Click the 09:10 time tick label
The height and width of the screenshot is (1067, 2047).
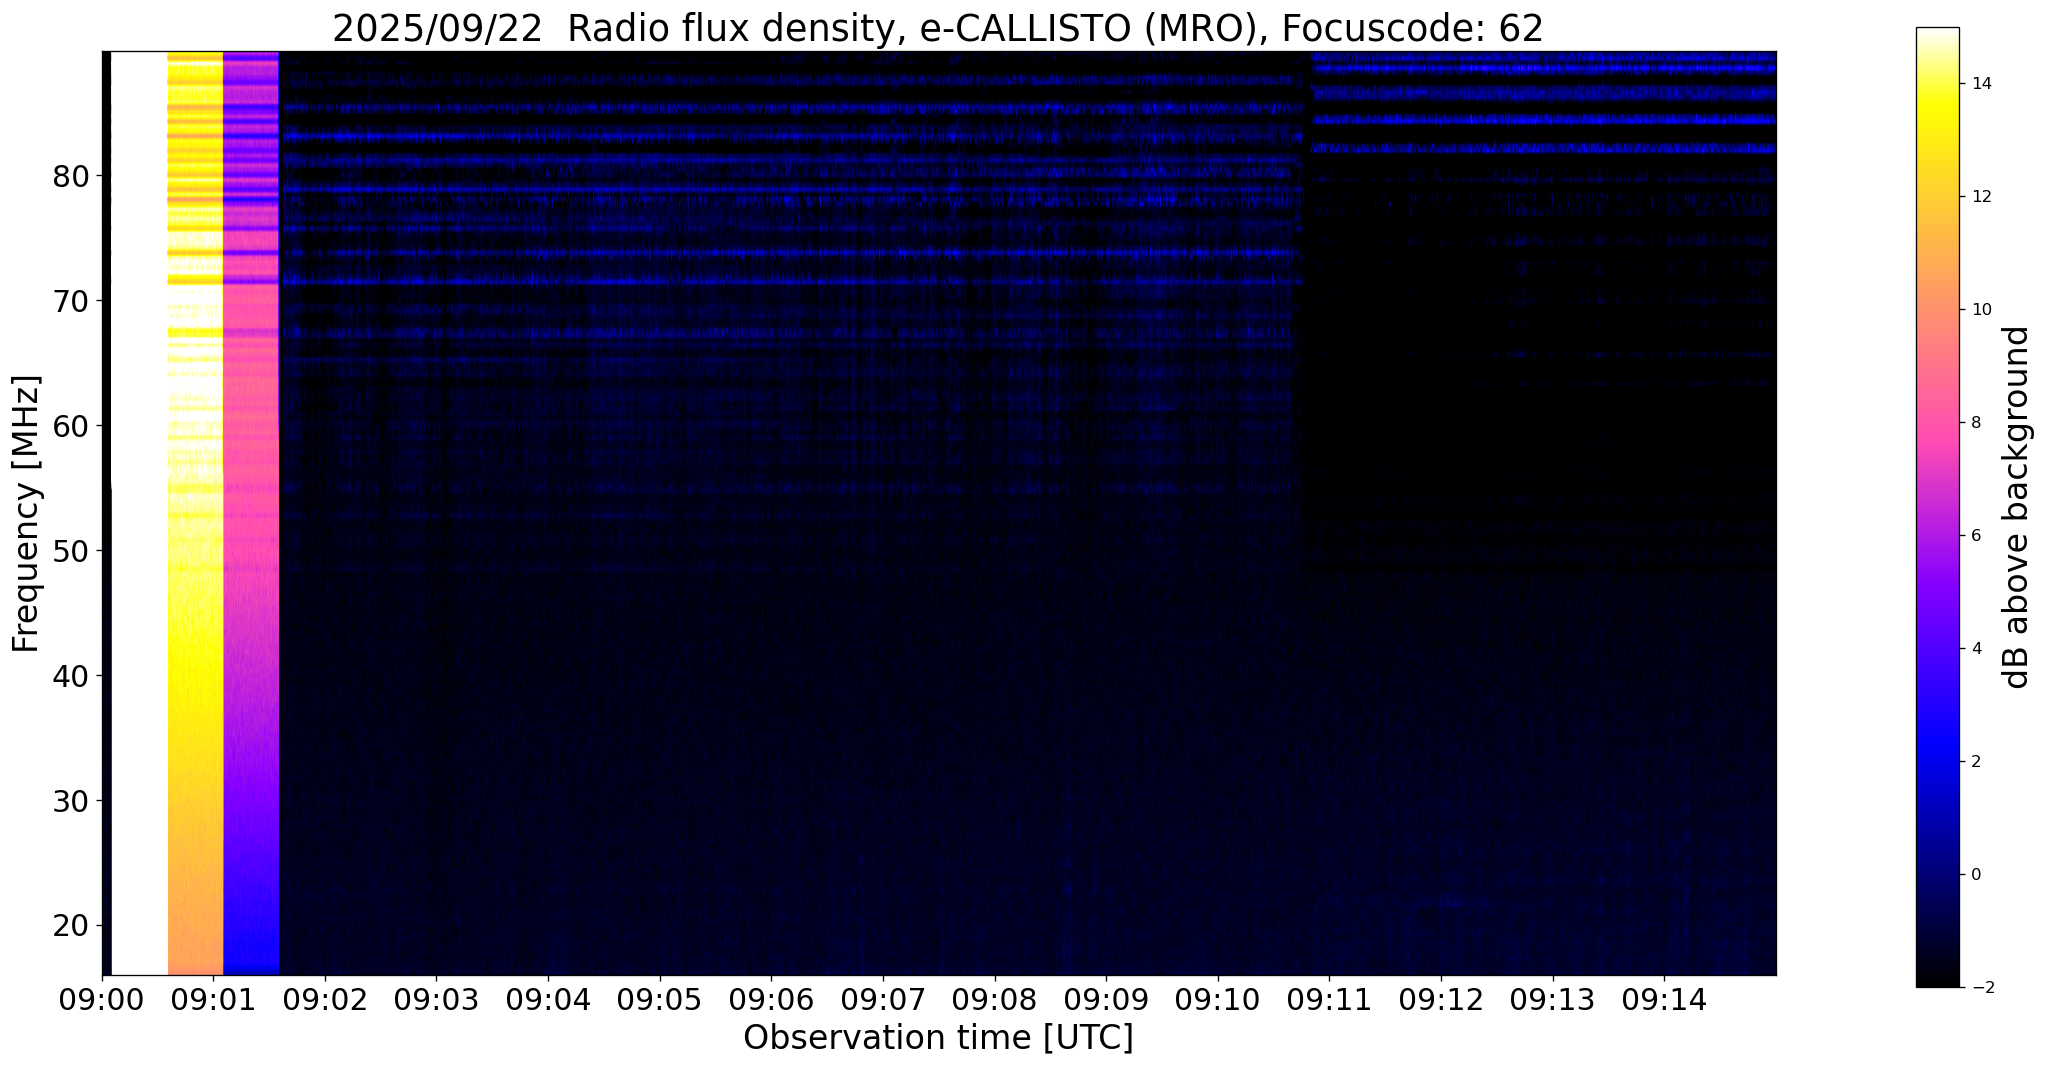tap(1218, 999)
